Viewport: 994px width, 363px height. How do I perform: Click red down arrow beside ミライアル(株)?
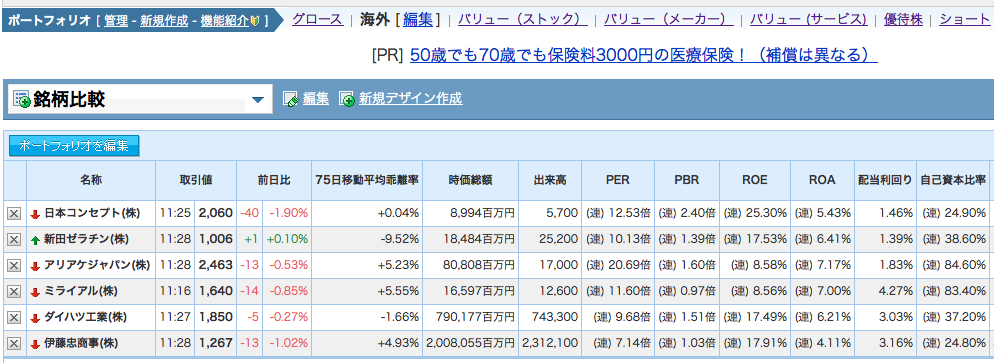[36, 292]
